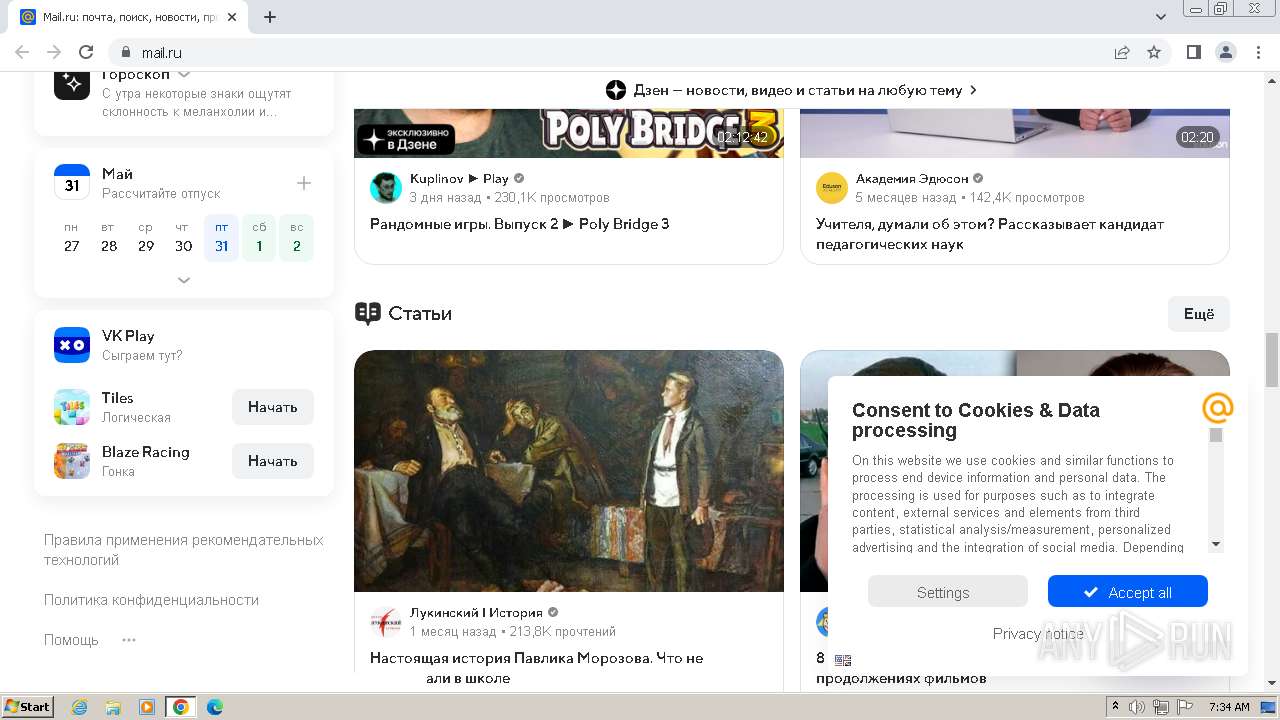The width and height of the screenshot is (1280, 720).
Task: Click the Wednesday 29 calendar day
Action: click(x=146, y=237)
